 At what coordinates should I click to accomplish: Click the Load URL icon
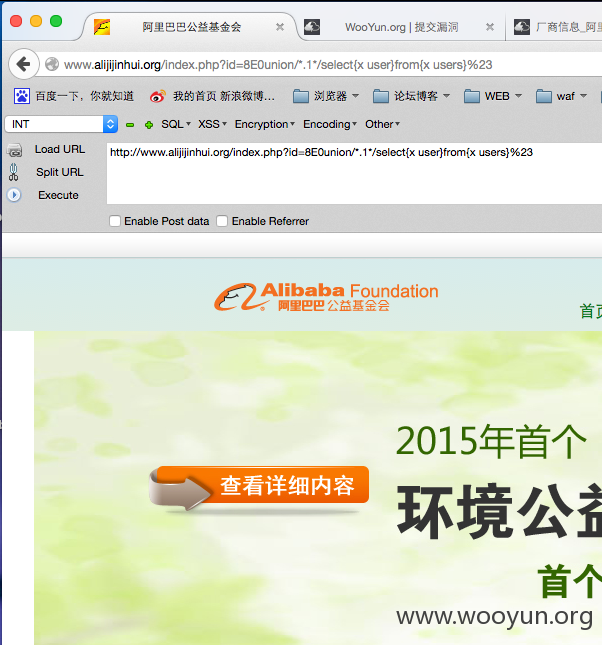15,150
